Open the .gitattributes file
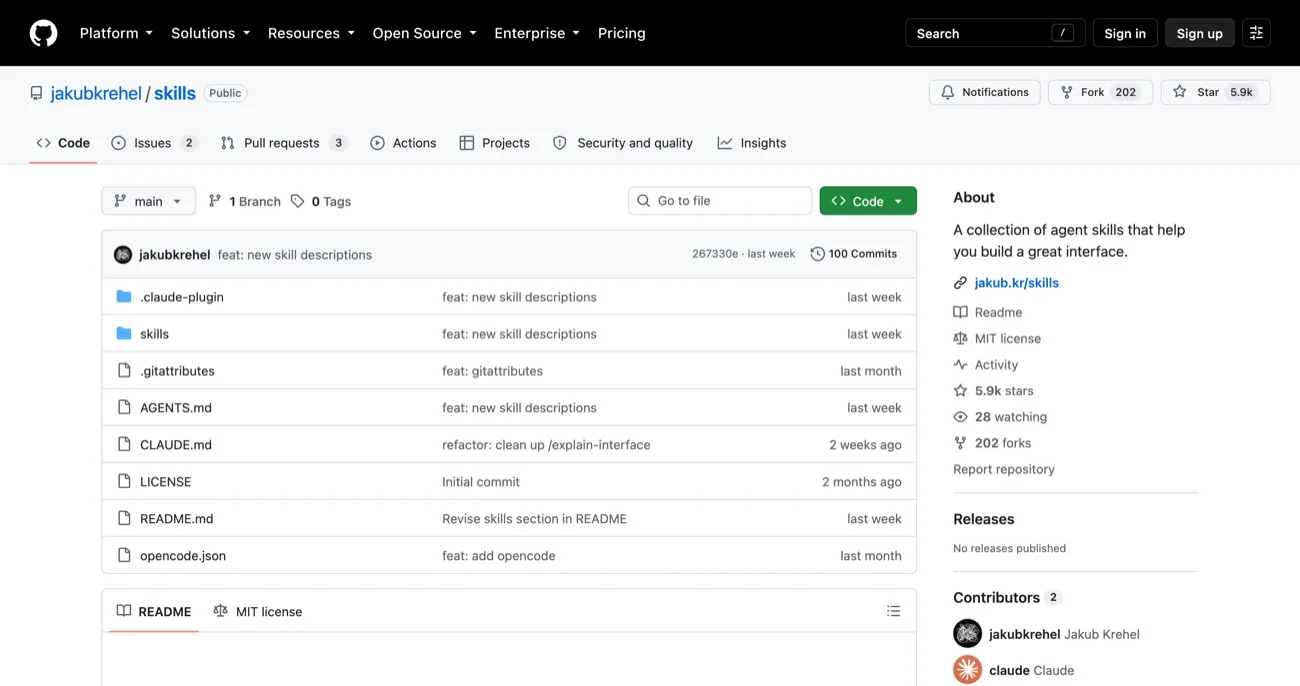This screenshot has height=686, width=1300. (x=177, y=371)
